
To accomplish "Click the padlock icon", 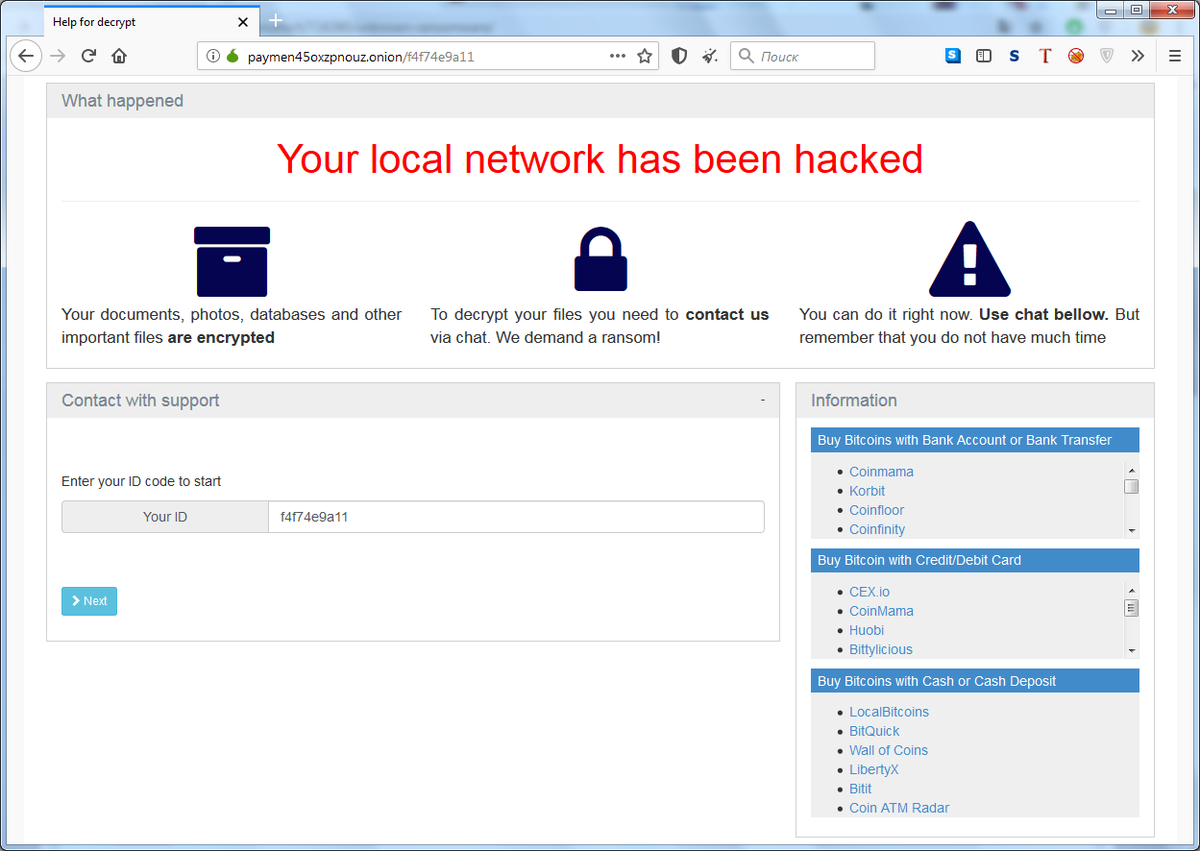I will click(600, 259).
